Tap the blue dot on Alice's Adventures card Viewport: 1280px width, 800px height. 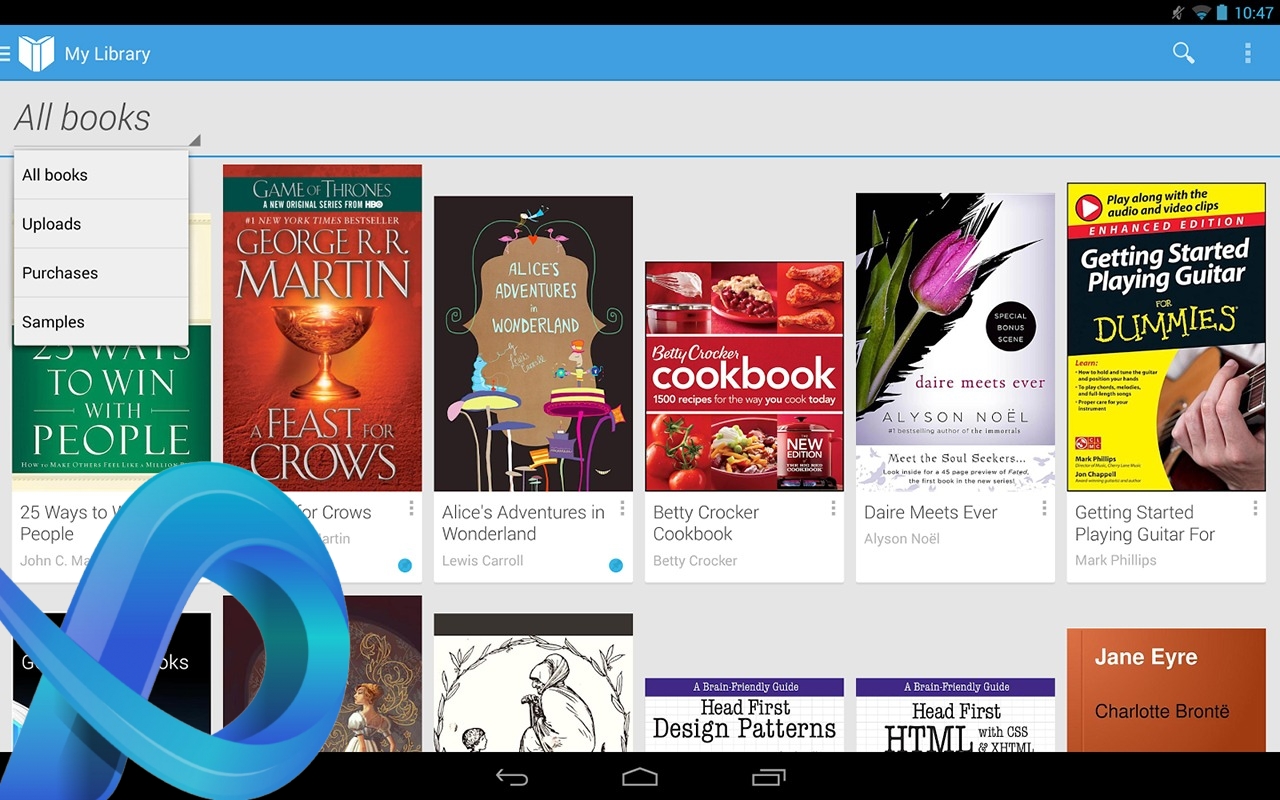click(x=616, y=565)
